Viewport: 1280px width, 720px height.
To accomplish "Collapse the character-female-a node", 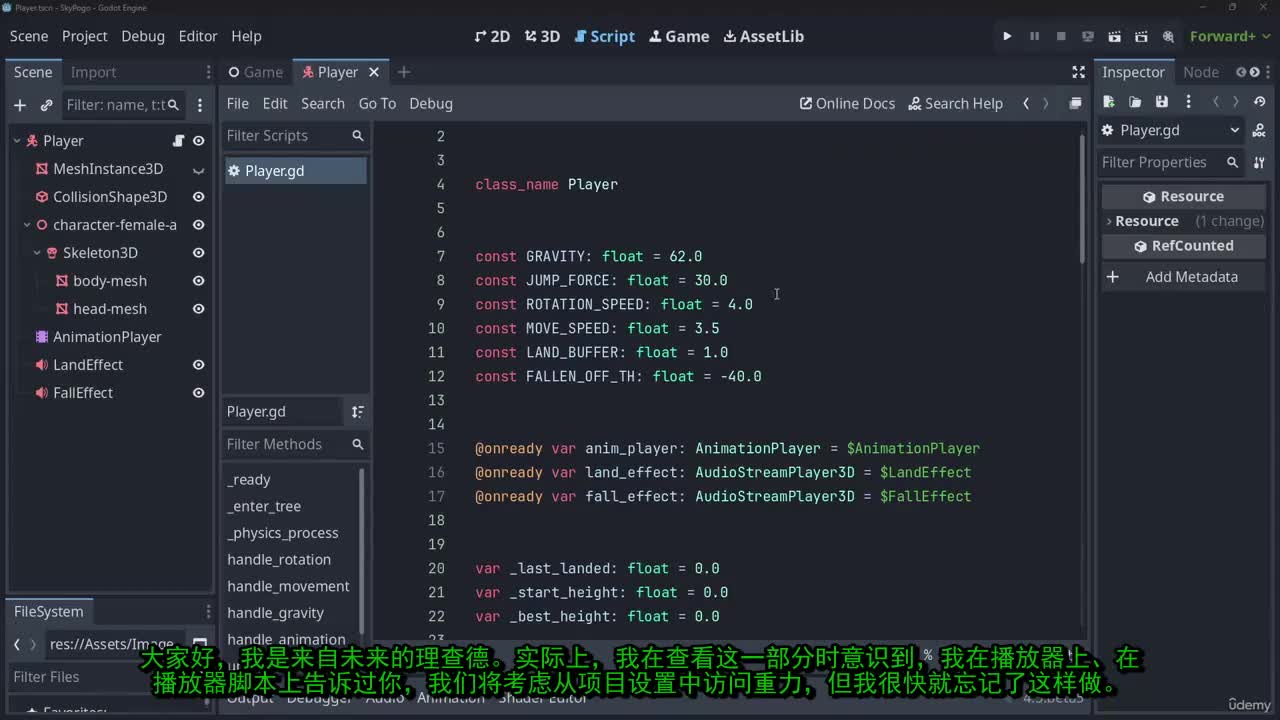I will pos(27,225).
